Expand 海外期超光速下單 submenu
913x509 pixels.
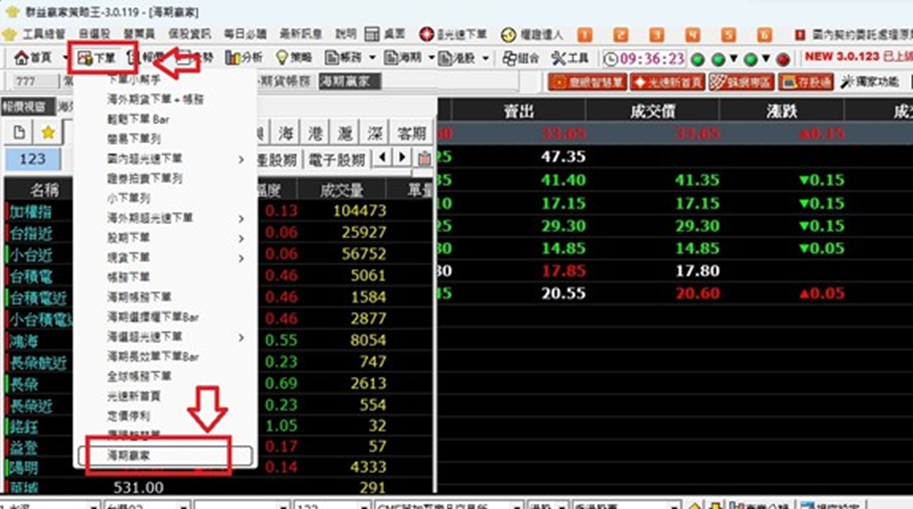point(241,218)
